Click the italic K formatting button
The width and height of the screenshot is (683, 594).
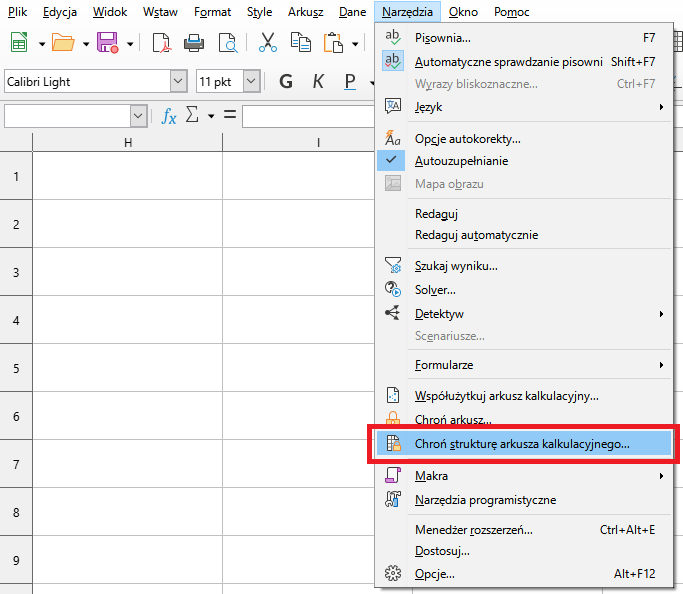point(318,82)
